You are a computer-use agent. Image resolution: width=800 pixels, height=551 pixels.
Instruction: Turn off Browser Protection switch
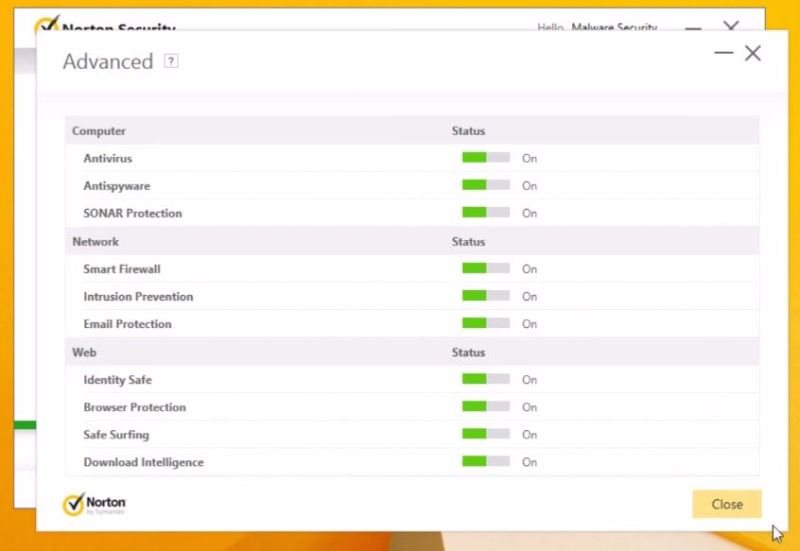(485, 408)
